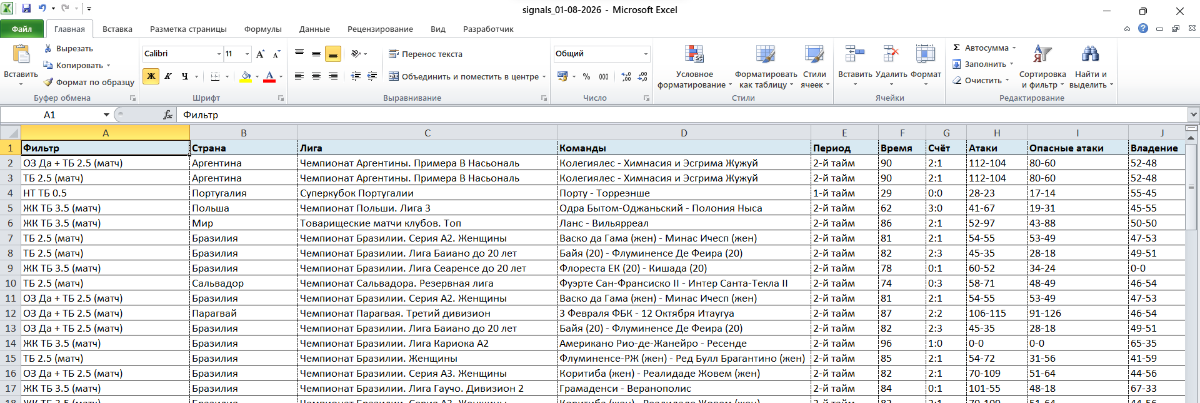1200x403 pixels.
Task: Toggle Underline (Ч) formatting
Action: [185, 76]
